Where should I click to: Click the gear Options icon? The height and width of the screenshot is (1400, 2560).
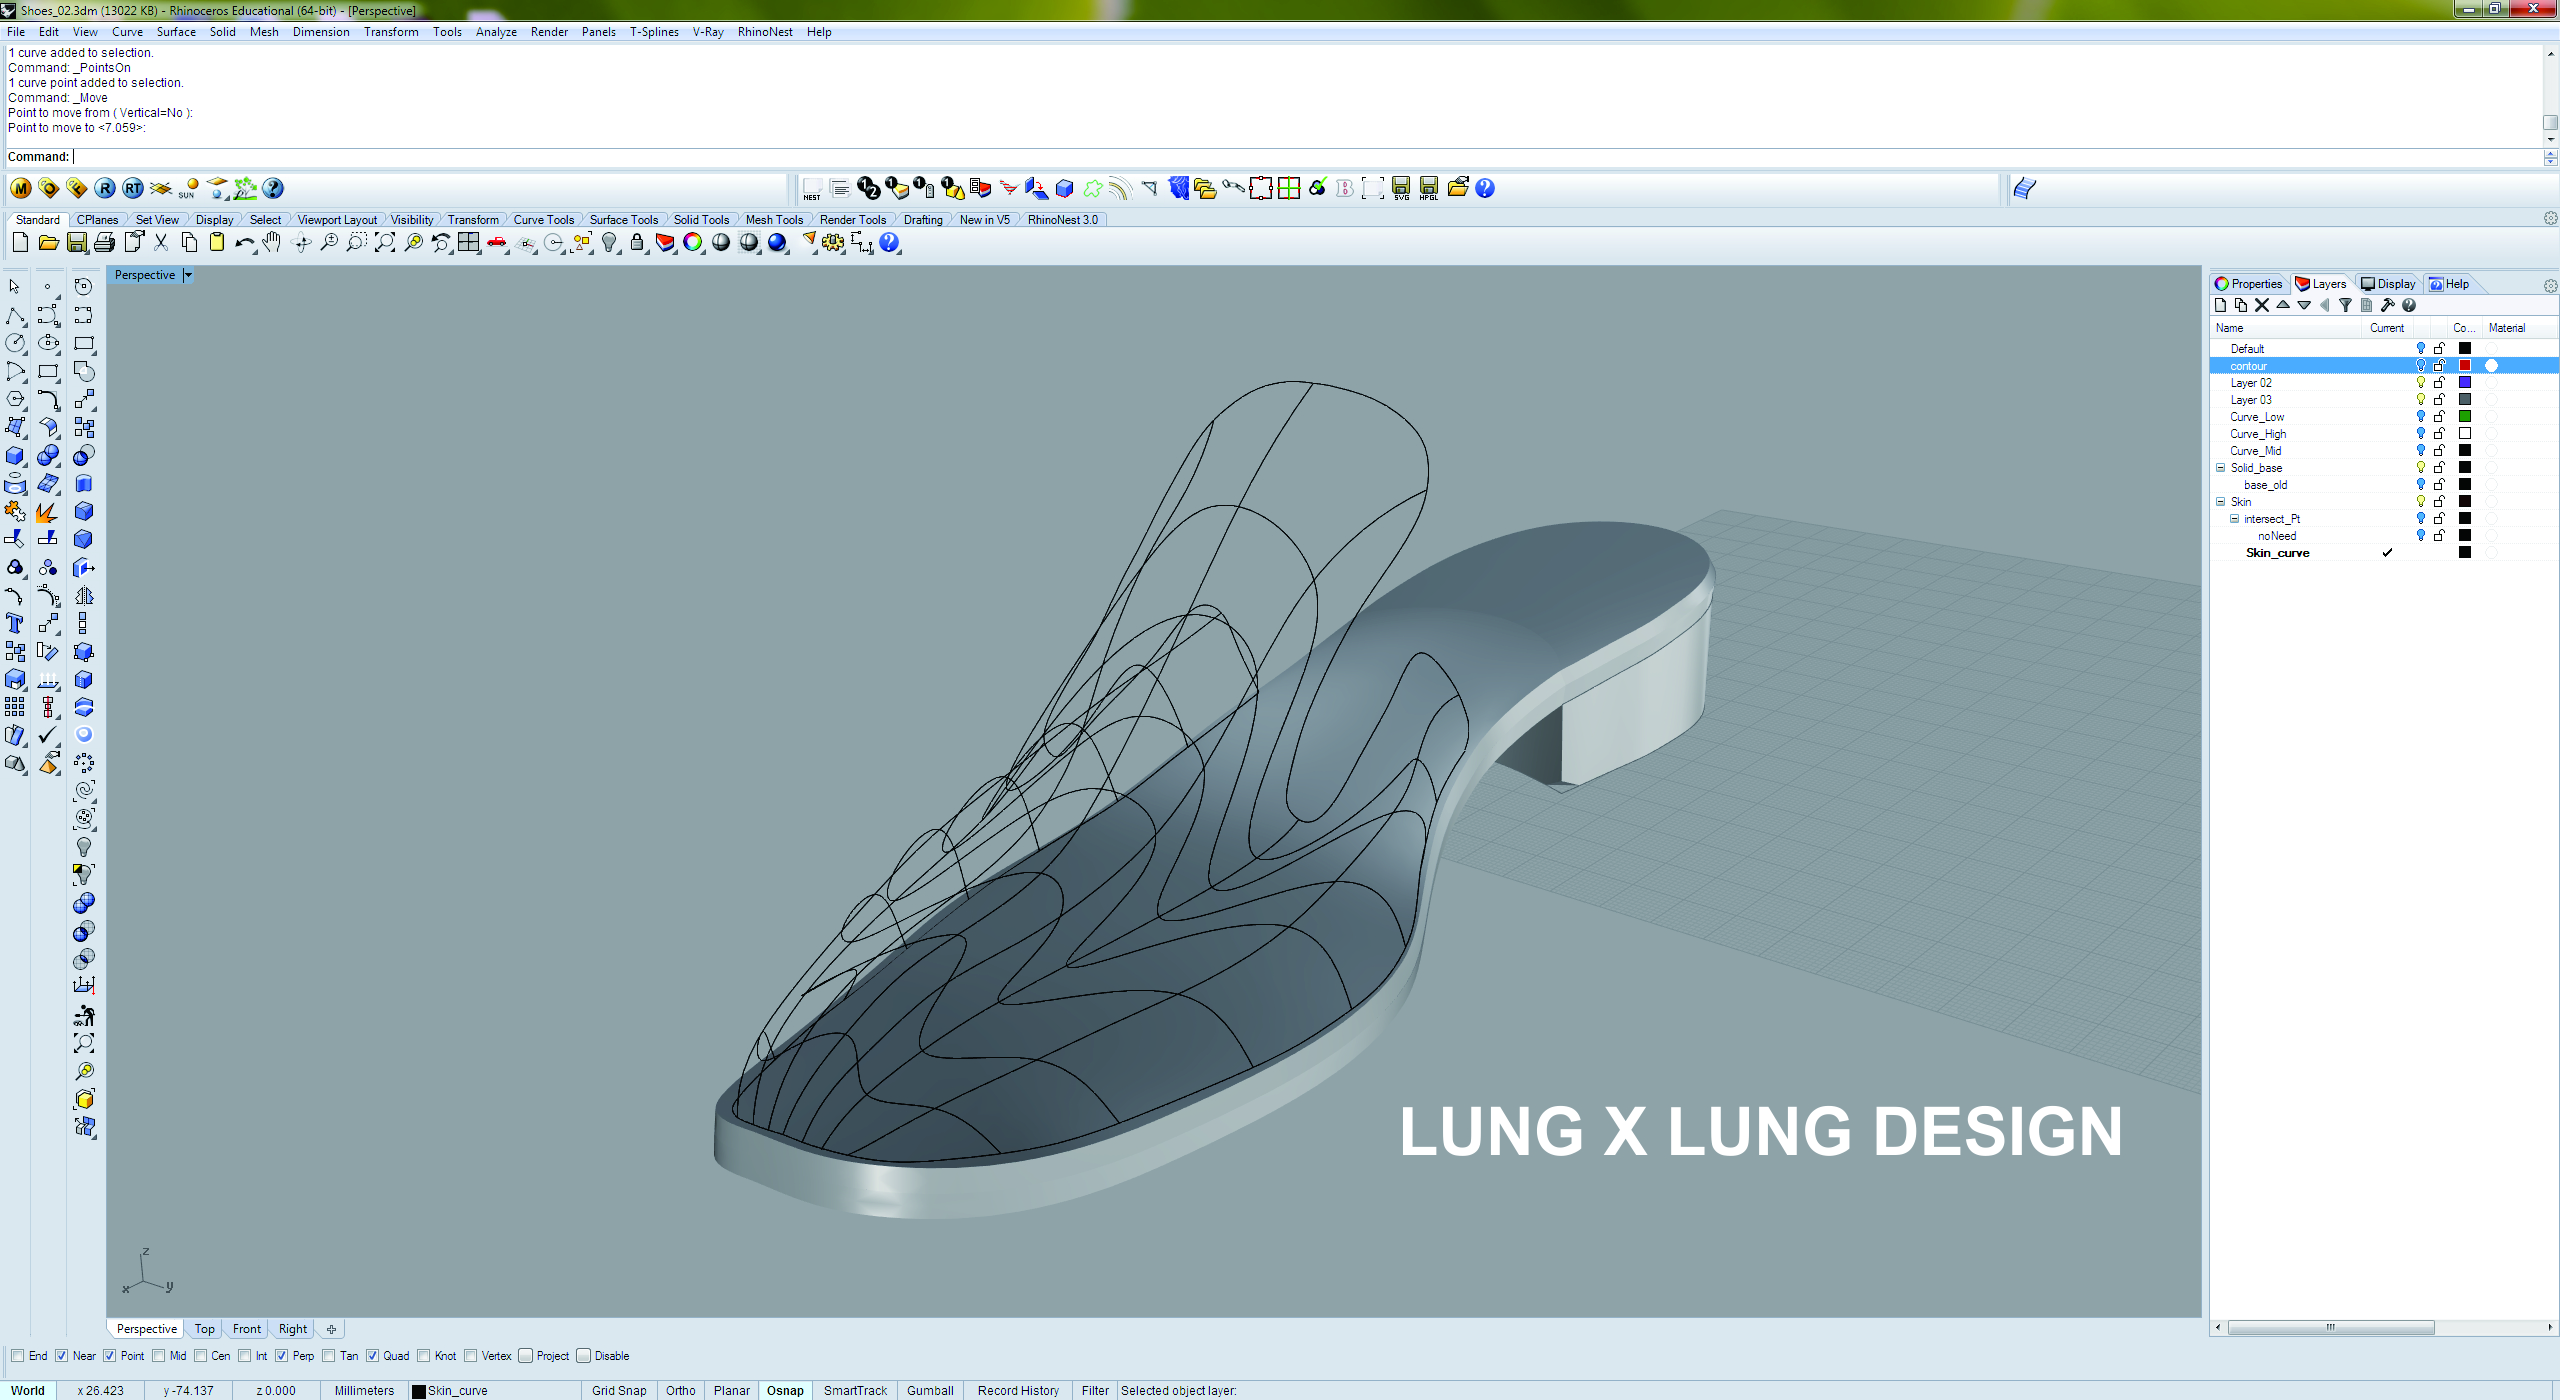click(833, 243)
